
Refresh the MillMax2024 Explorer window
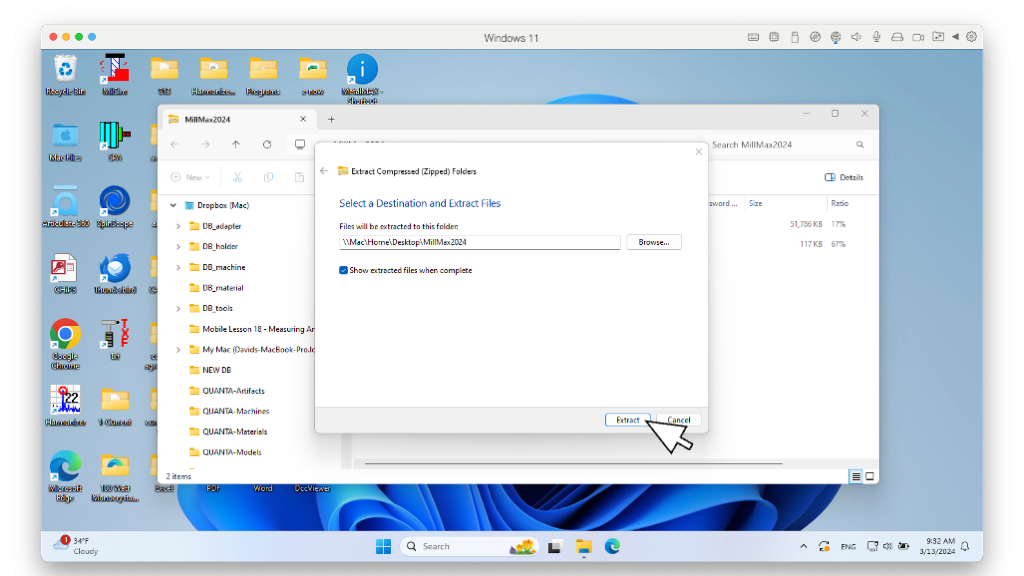pyautogui.click(x=267, y=144)
